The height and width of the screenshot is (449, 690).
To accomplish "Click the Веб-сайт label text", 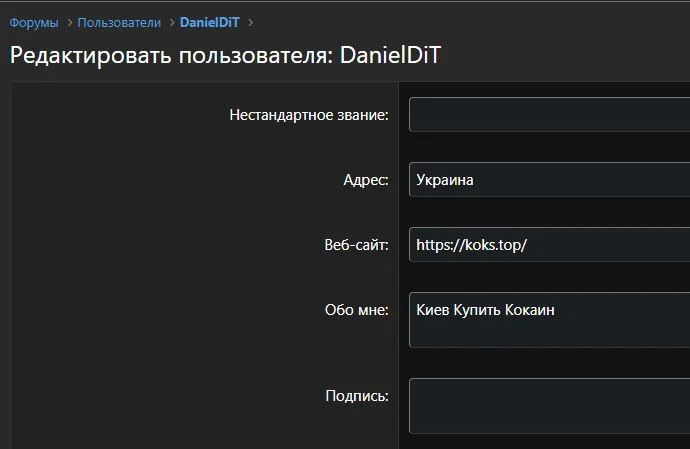I will (357, 245).
